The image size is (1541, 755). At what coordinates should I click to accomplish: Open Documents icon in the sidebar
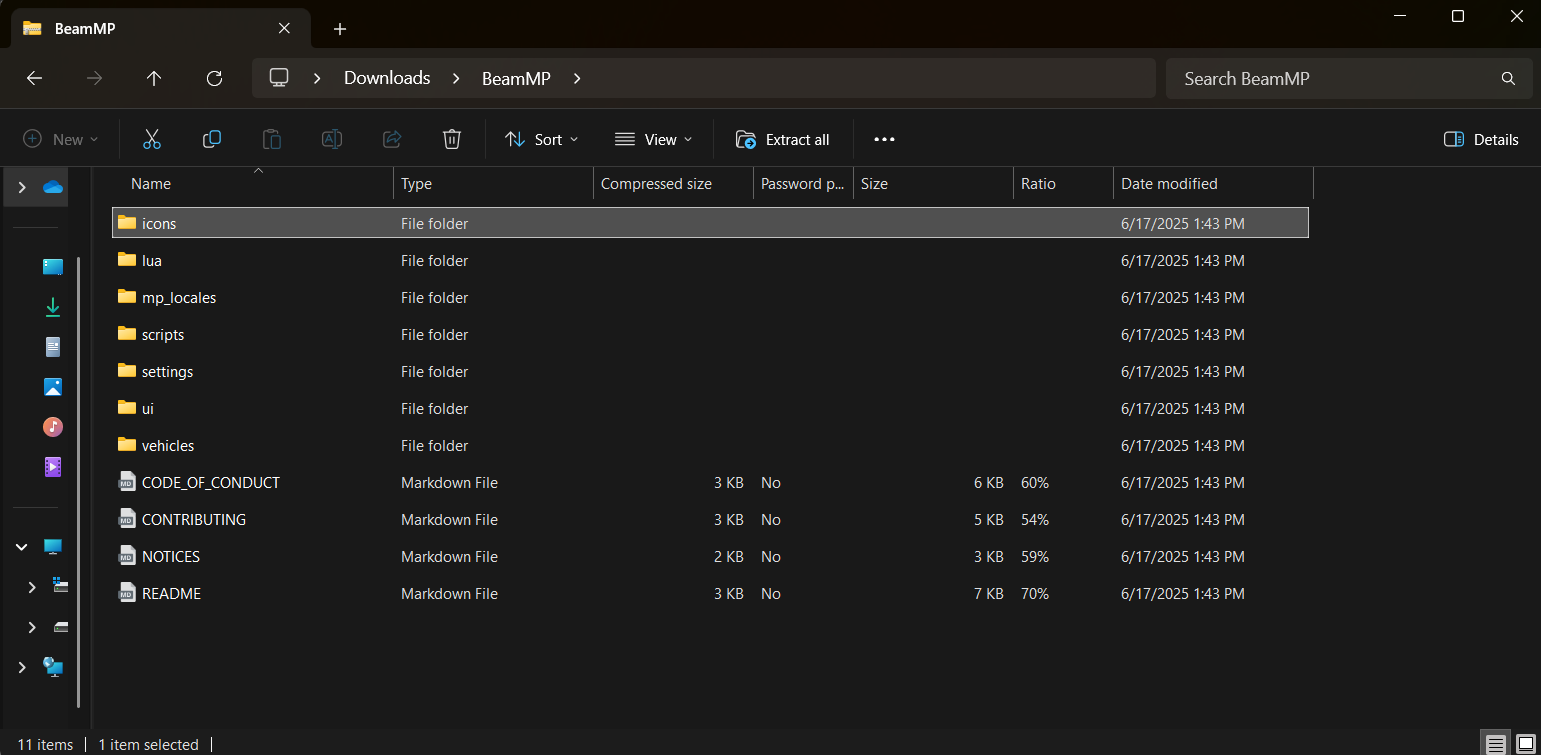[x=53, y=347]
